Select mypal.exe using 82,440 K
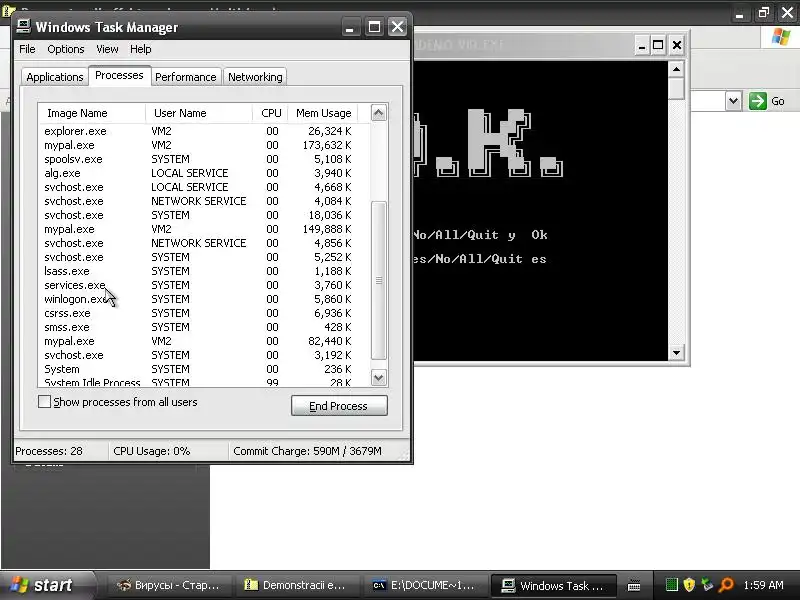800x600 pixels. 198,341
